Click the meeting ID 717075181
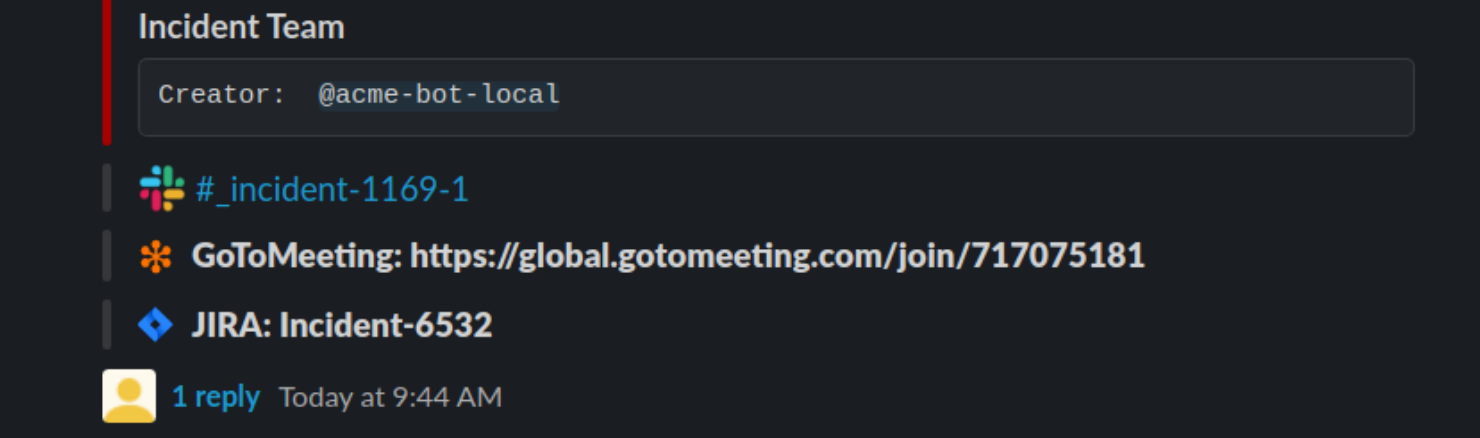Image resolution: width=1480 pixels, height=438 pixels. [1058, 256]
